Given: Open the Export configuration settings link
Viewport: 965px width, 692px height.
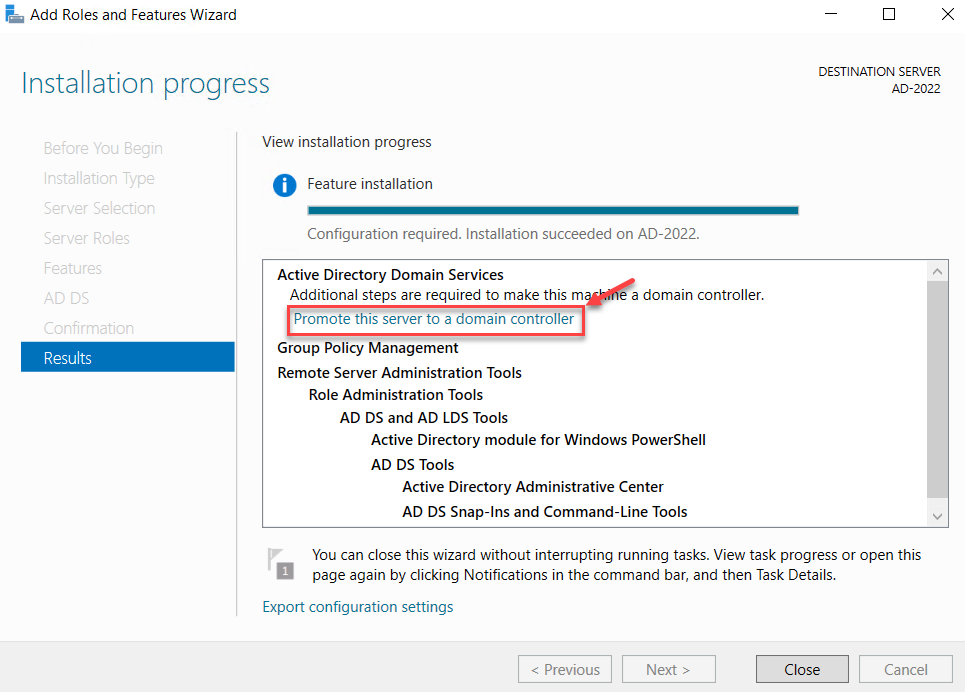Looking at the screenshot, I should (x=357, y=606).
